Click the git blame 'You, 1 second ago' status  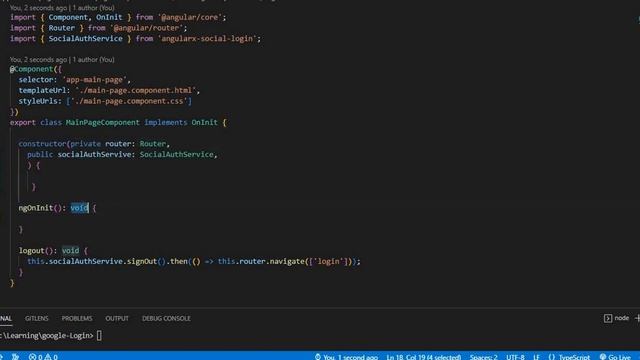tap(346, 357)
